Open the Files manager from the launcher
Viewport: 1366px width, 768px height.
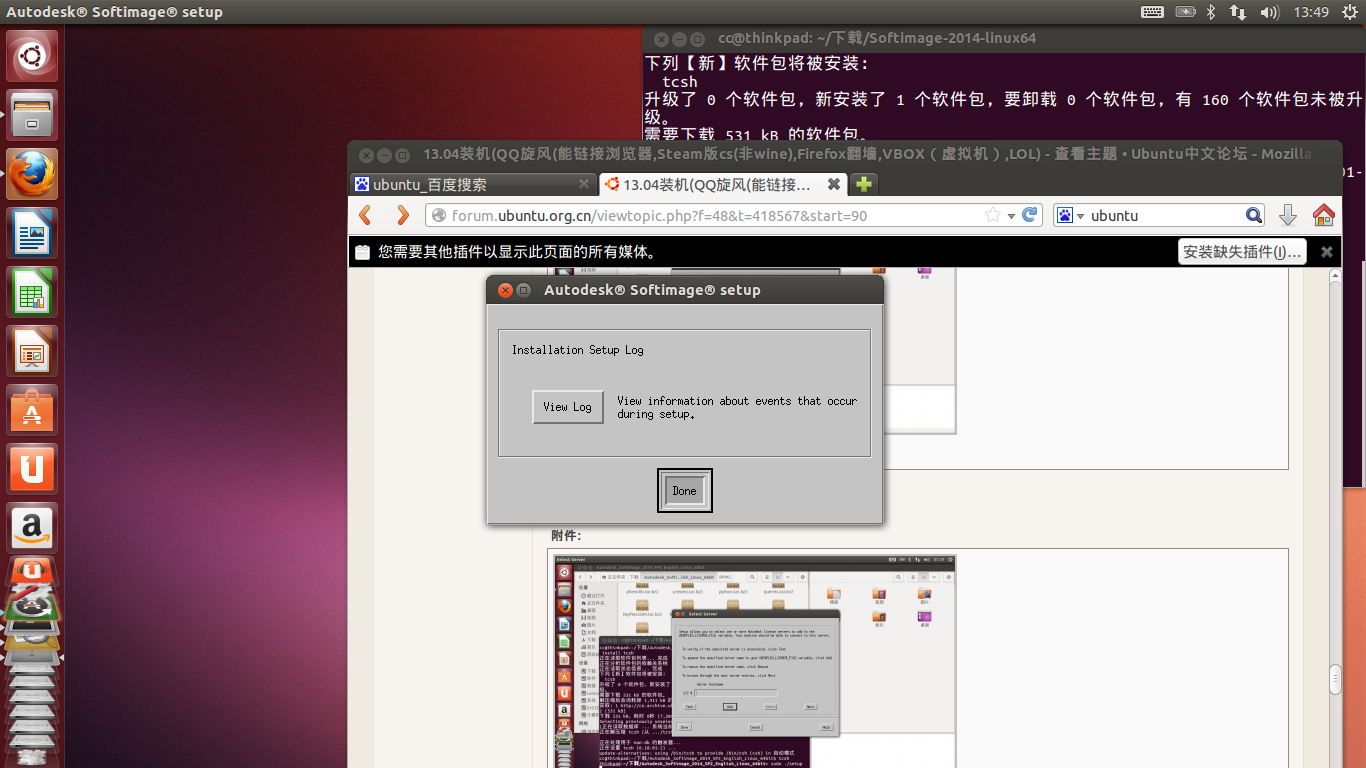point(33,115)
